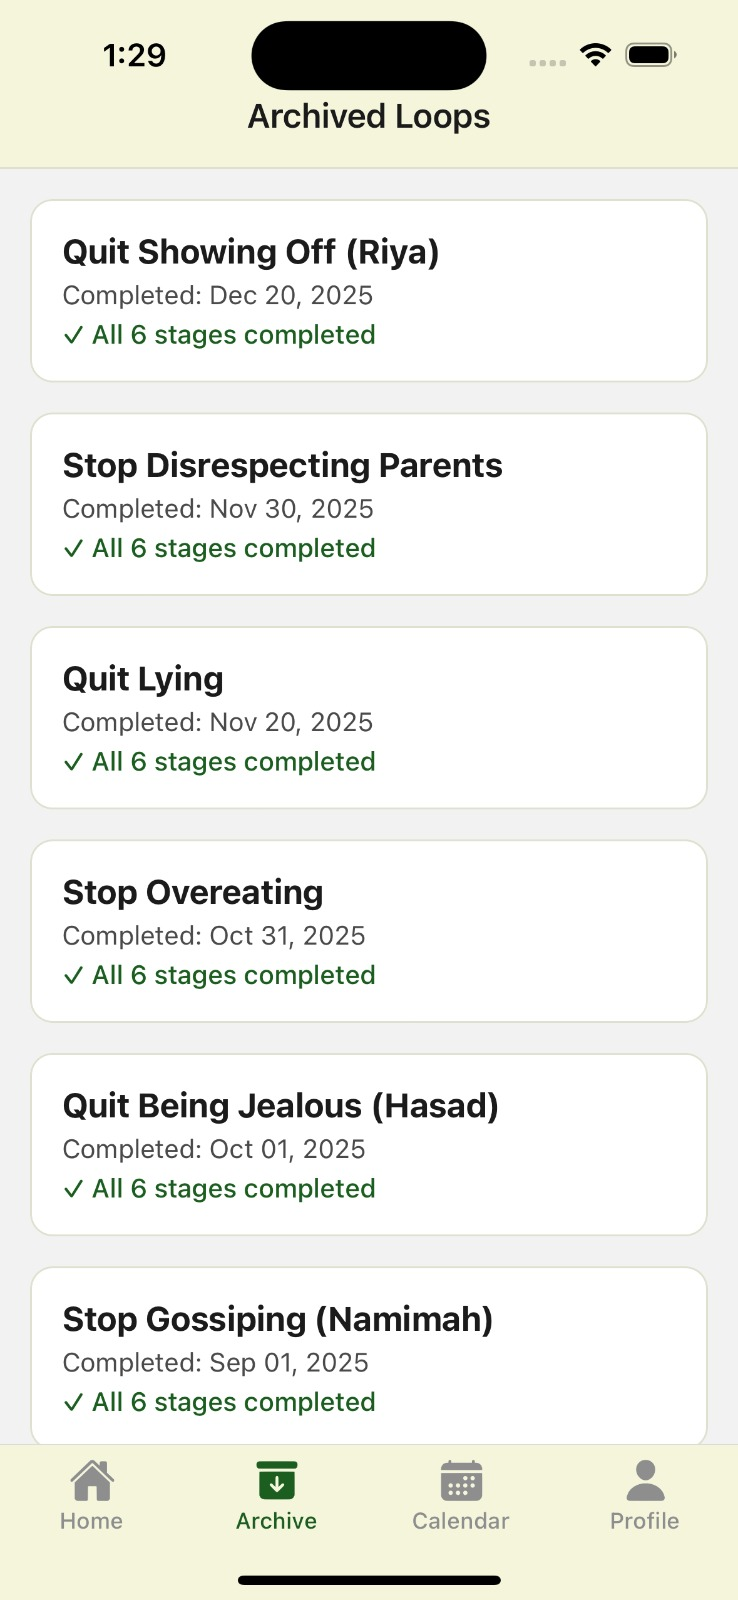738x1600 pixels.
Task: Tap the Profile person icon
Action: [645, 1481]
